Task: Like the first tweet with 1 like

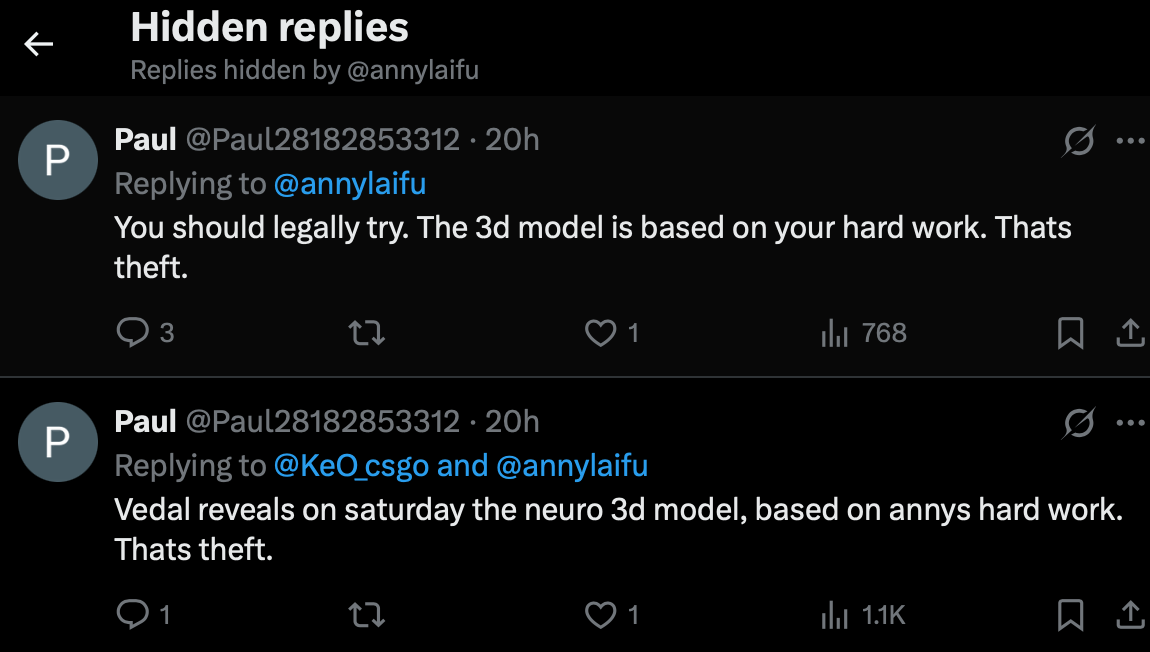Action: 600,332
